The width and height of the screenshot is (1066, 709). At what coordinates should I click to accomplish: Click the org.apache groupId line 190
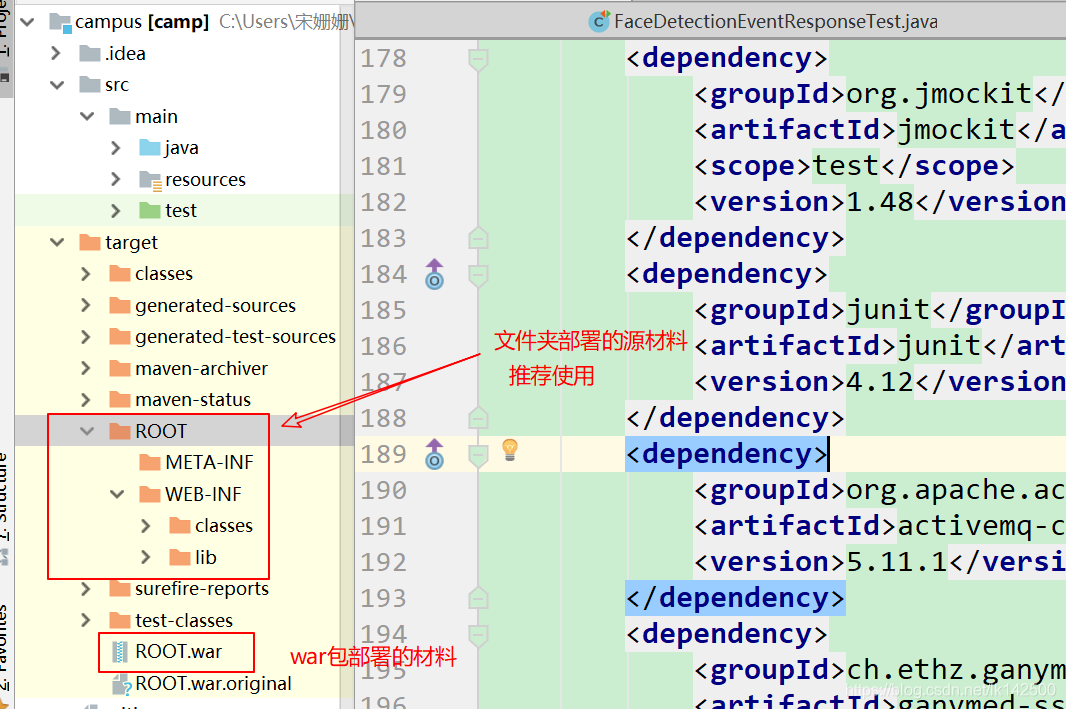(x=879, y=490)
